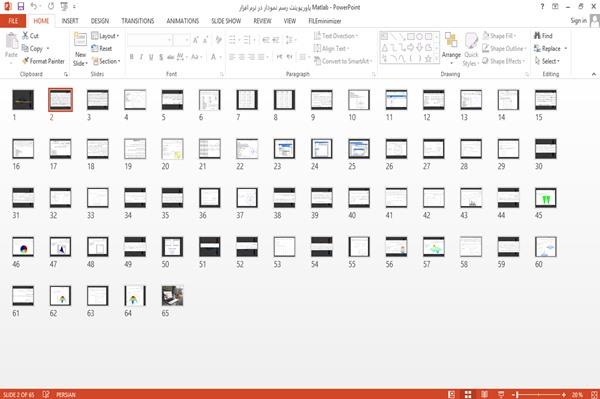600x399 pixels.
Task: Click the zoom in plus button
Action: [x=564, y=394]
